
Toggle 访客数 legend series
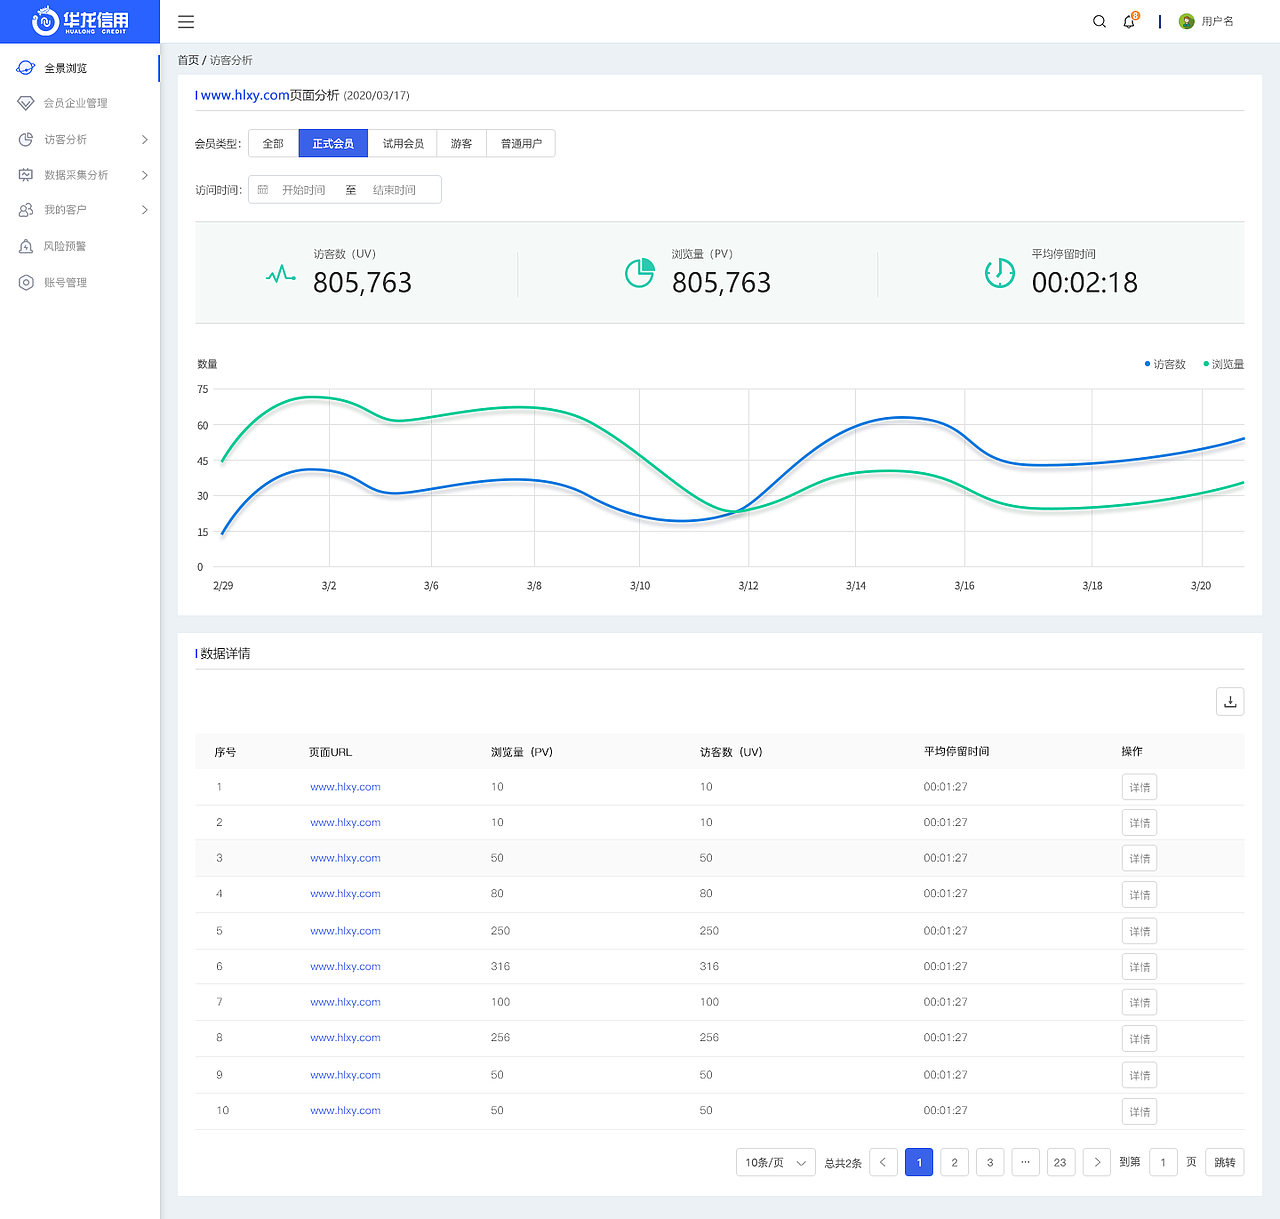[1165, 364]
